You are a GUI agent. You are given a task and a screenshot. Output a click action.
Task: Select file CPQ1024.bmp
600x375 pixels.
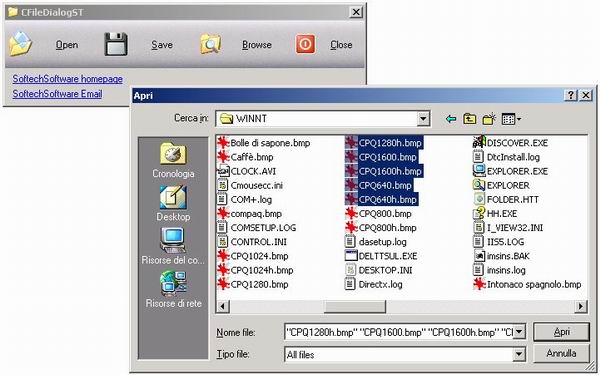tap(253, 256)
